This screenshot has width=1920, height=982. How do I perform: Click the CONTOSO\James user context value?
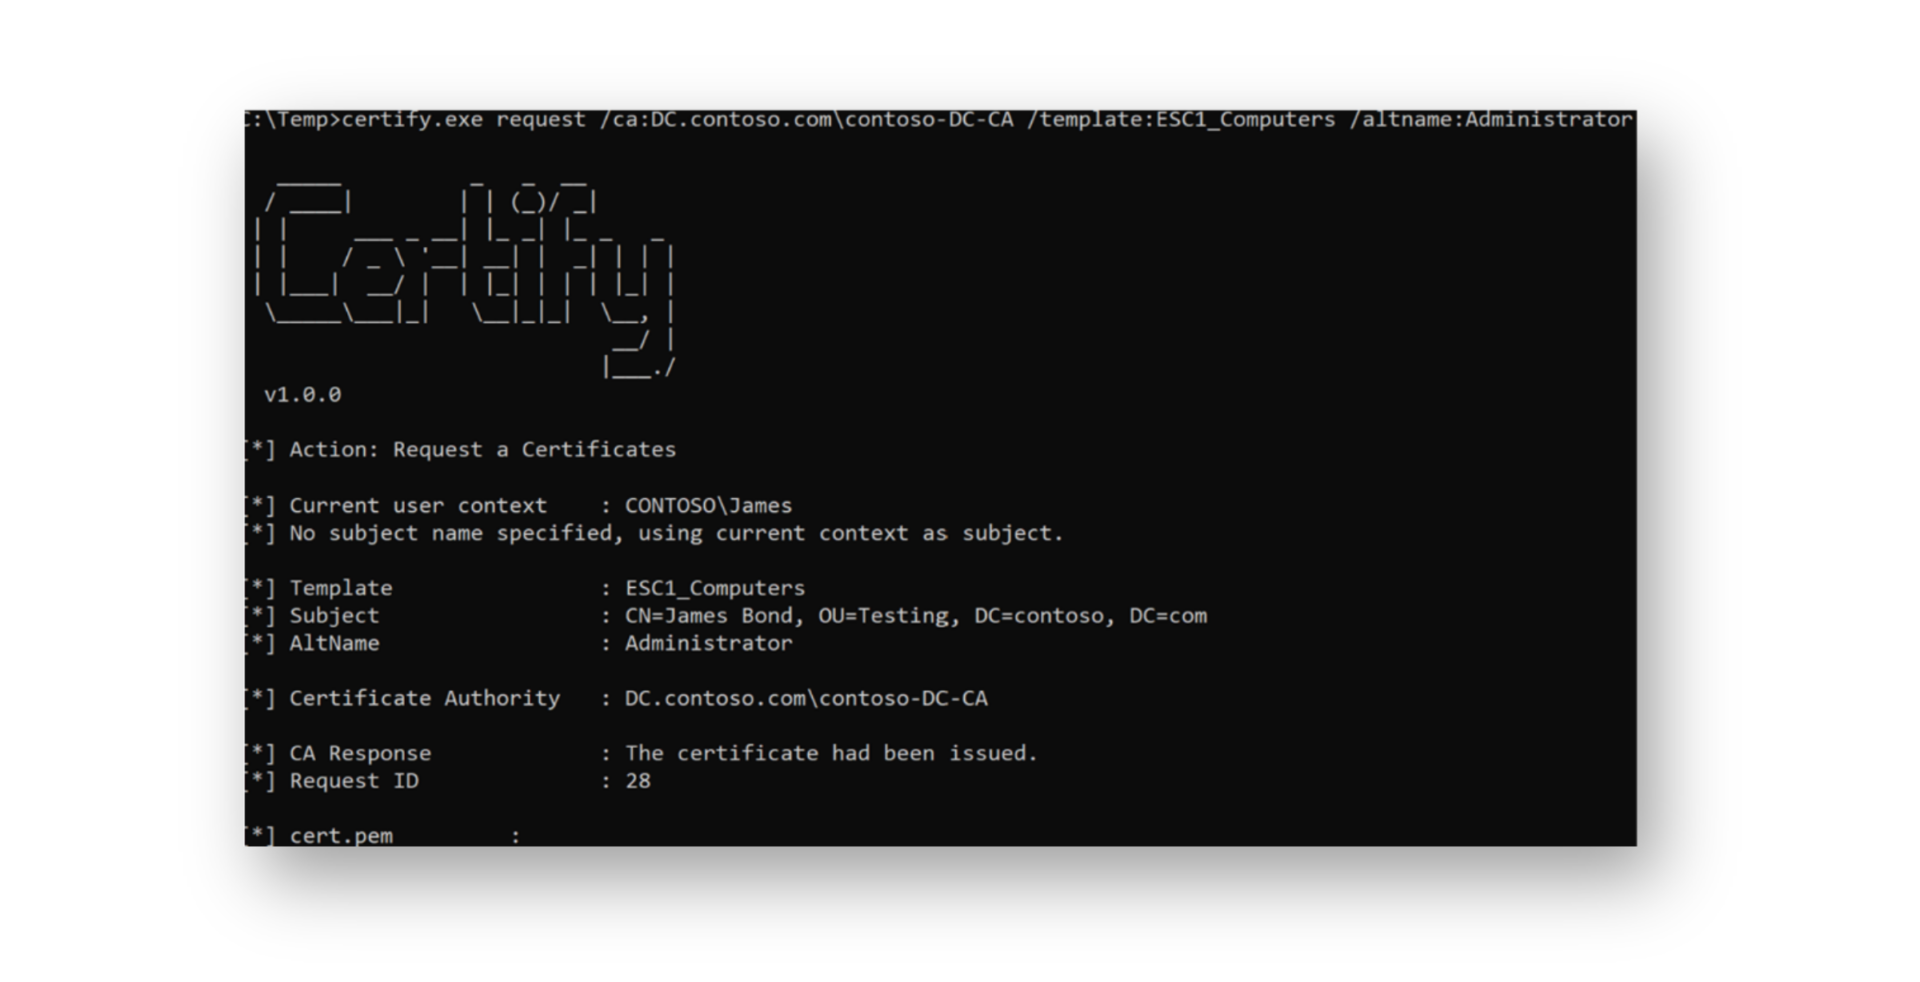point(708,506)
